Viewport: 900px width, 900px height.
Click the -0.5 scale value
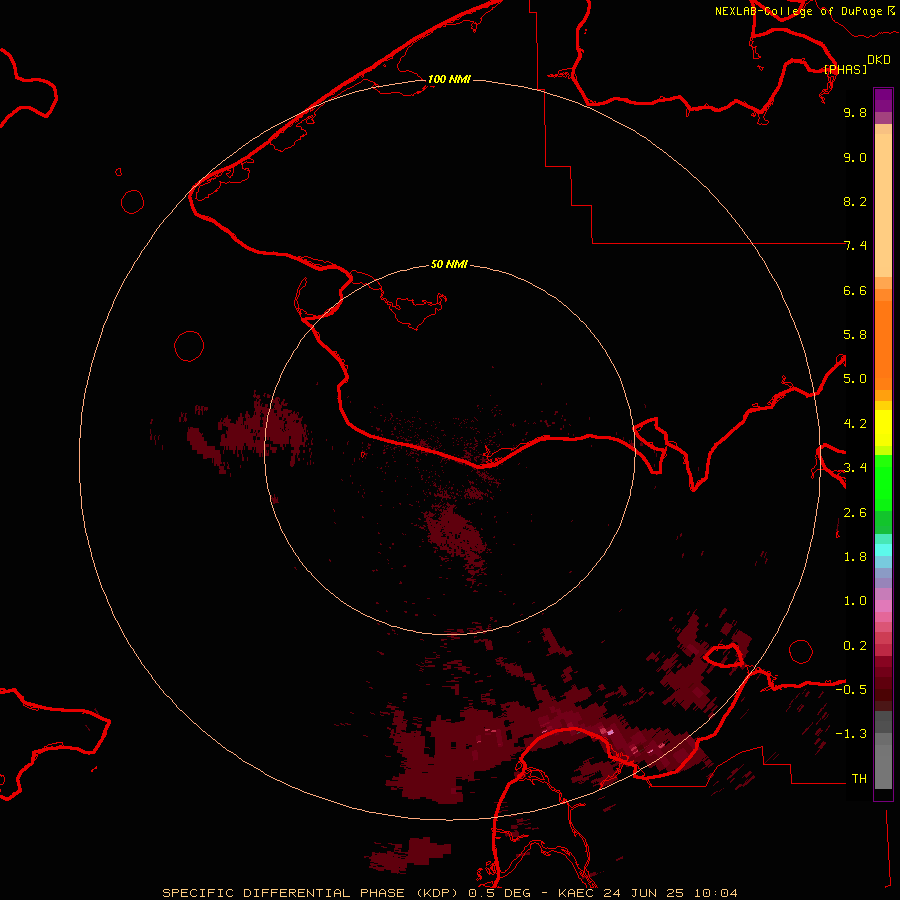(x=851, y=690)
